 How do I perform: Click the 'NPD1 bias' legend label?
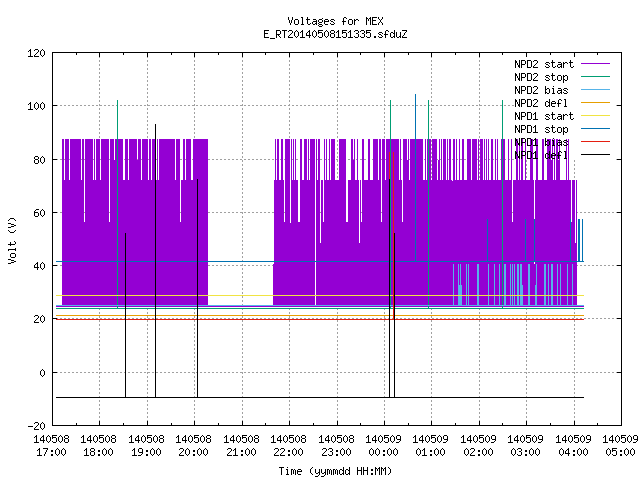541,142
